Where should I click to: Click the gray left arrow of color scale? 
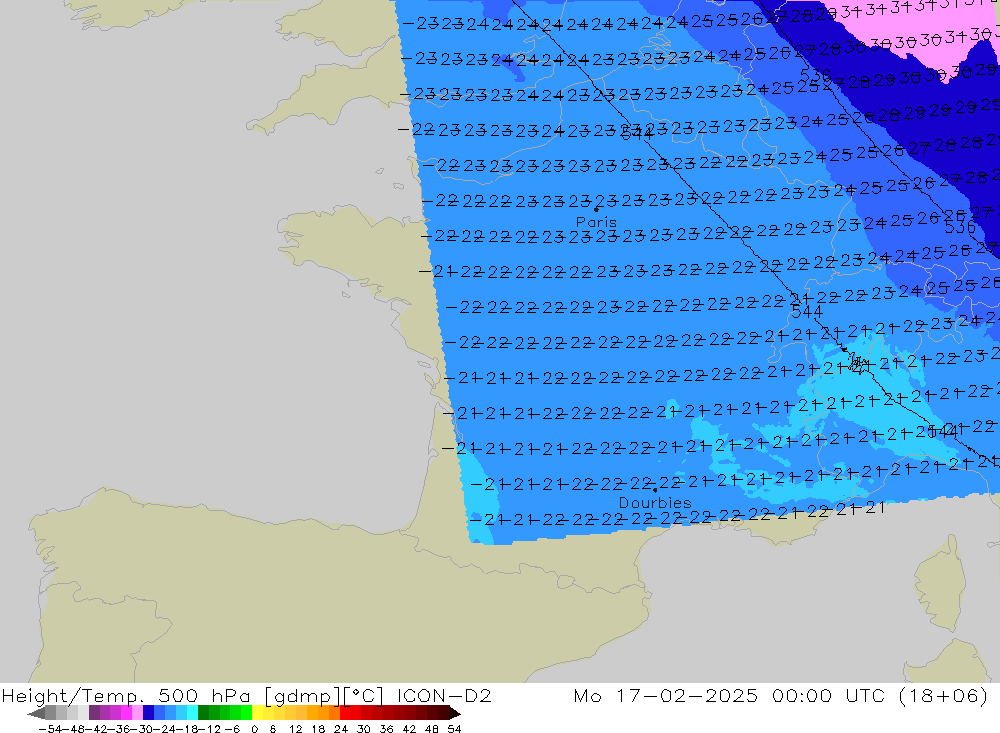36,713
